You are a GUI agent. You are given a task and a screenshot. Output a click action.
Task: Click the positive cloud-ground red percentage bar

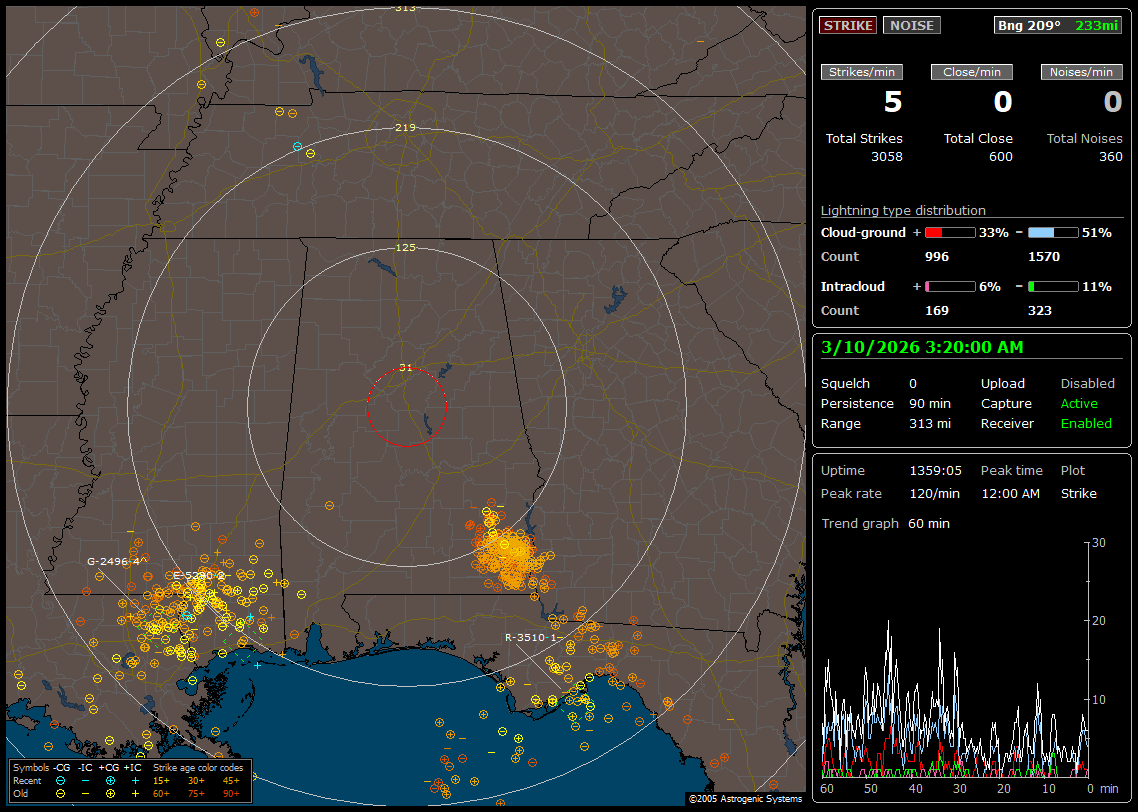pos(950,232)
